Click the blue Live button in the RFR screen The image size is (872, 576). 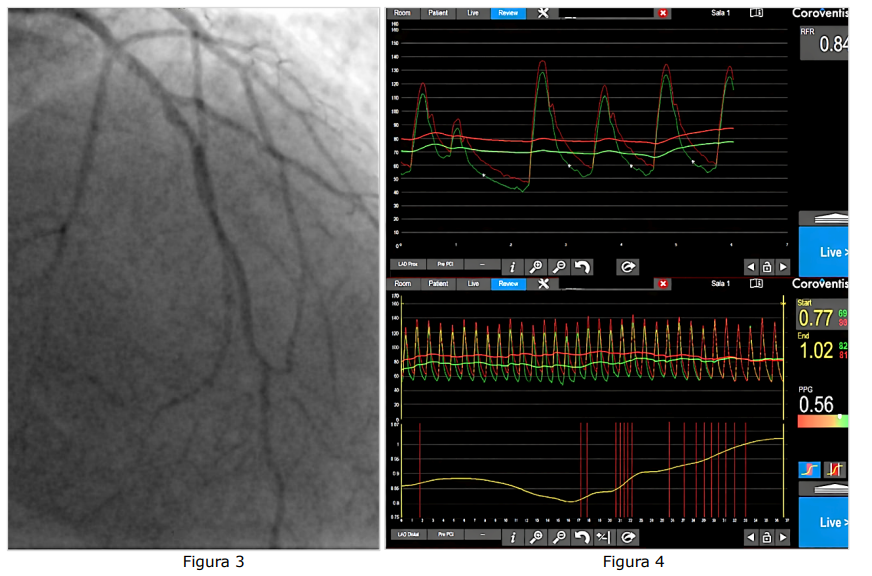[824, 252]
